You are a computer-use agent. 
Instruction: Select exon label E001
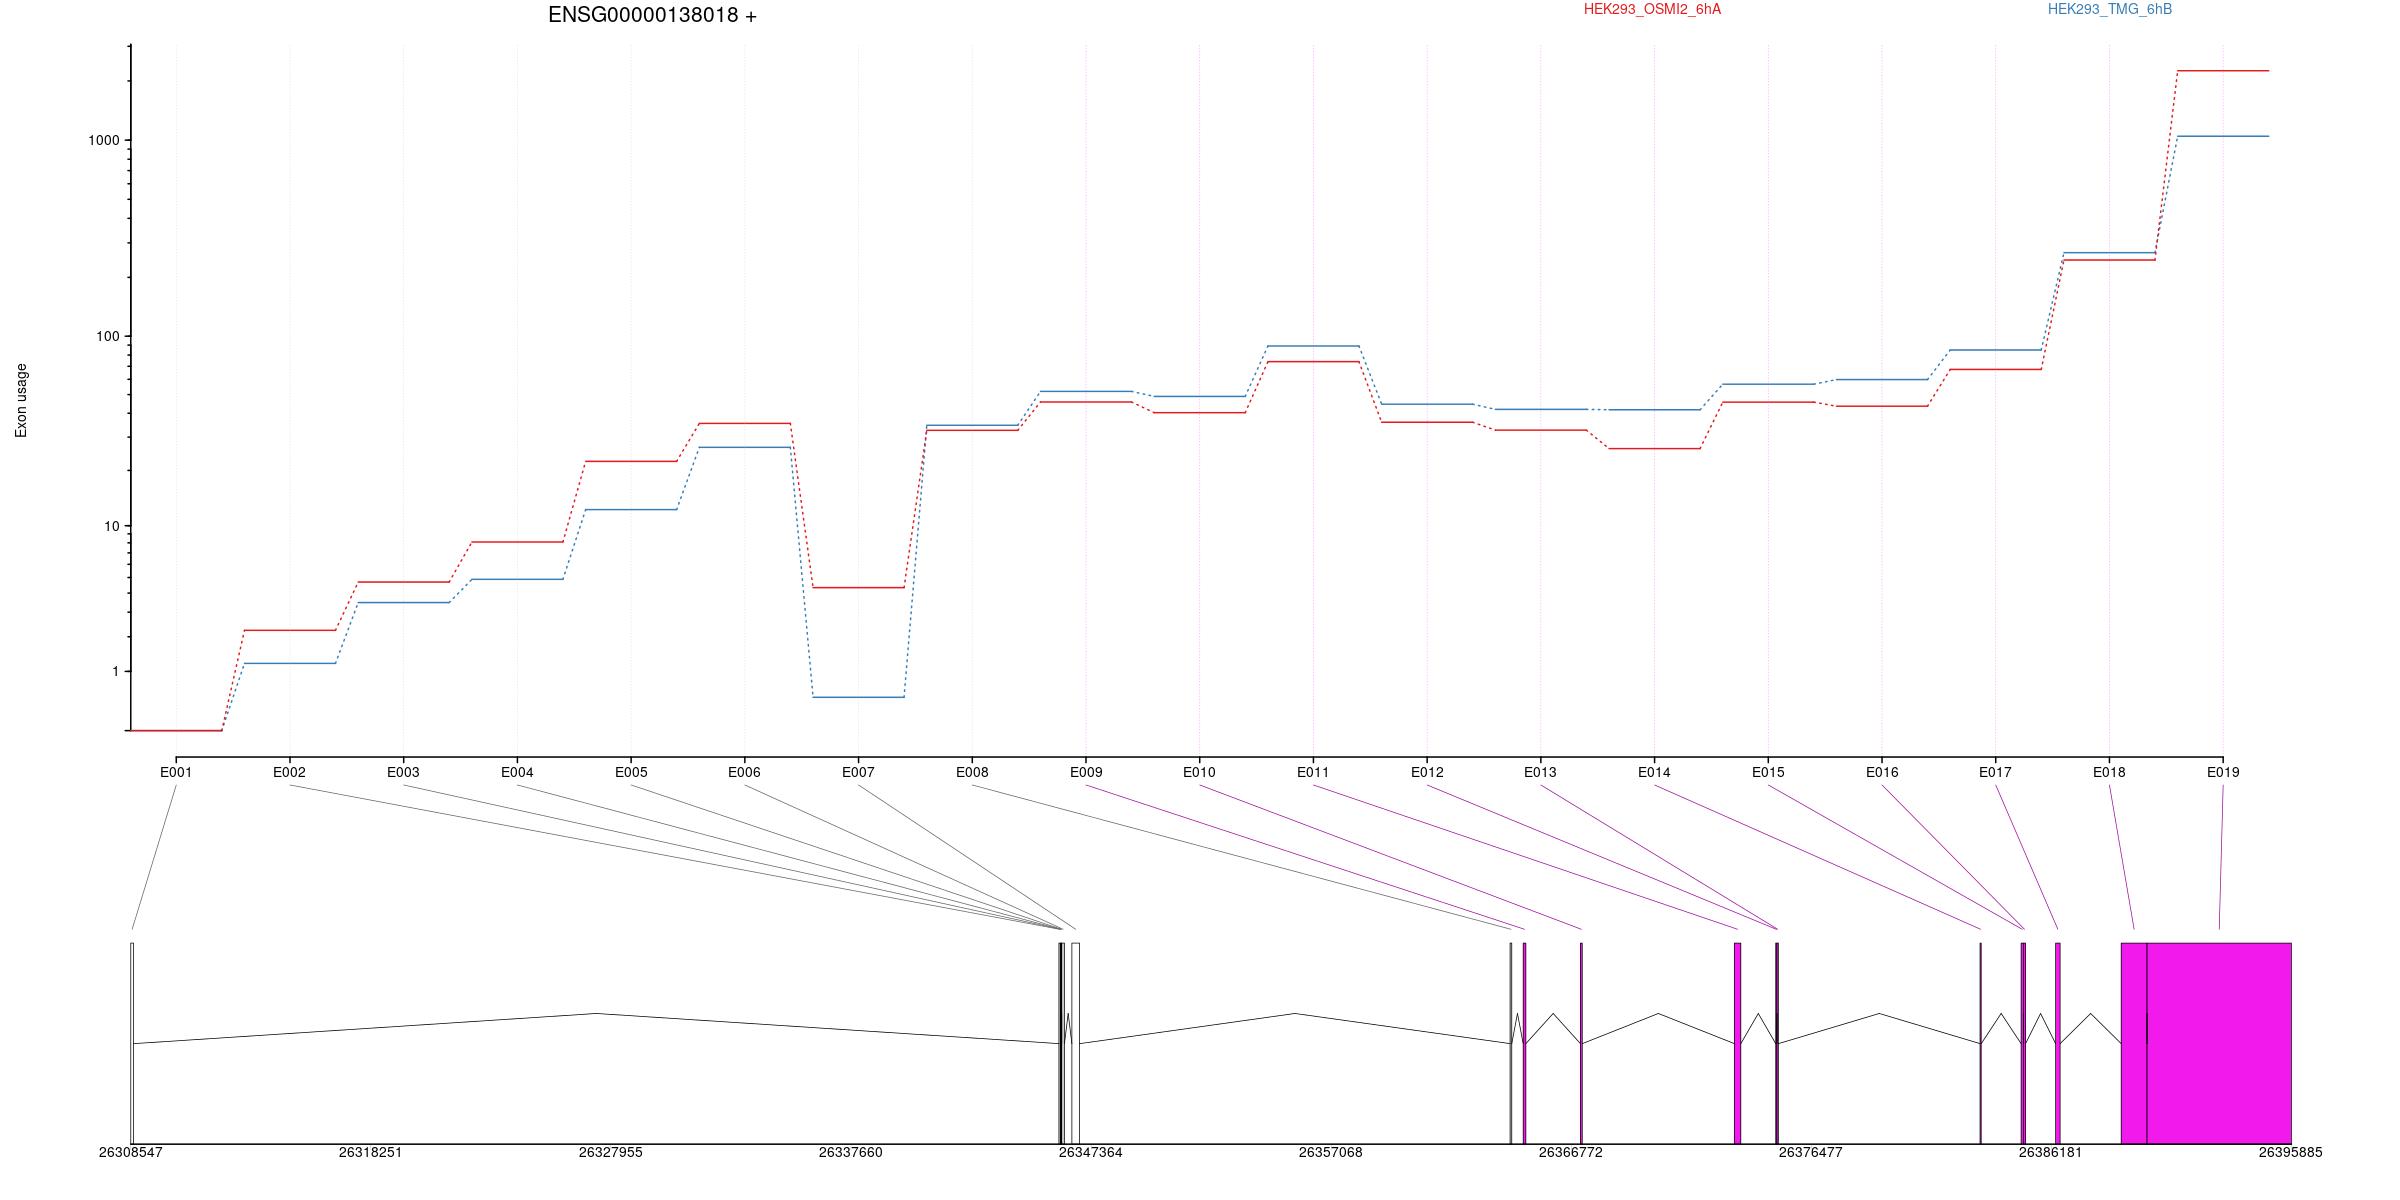[x=176, y=772]
